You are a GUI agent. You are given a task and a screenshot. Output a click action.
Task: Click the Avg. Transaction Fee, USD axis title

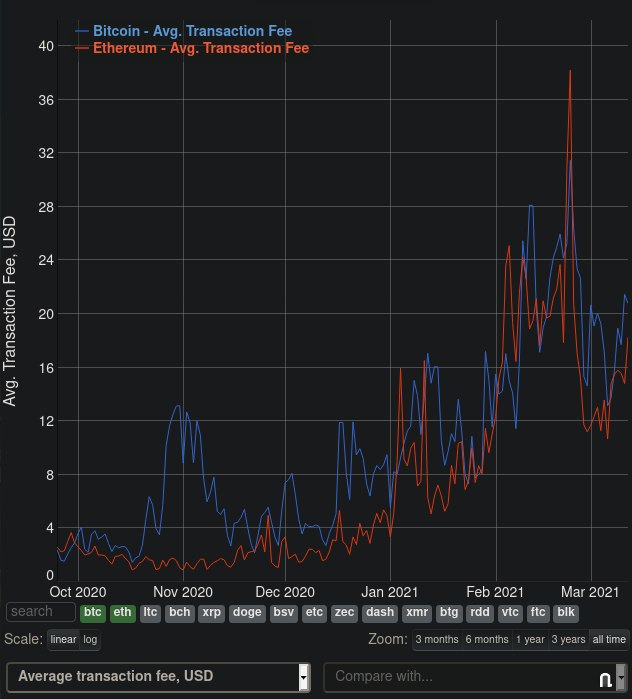9,311
